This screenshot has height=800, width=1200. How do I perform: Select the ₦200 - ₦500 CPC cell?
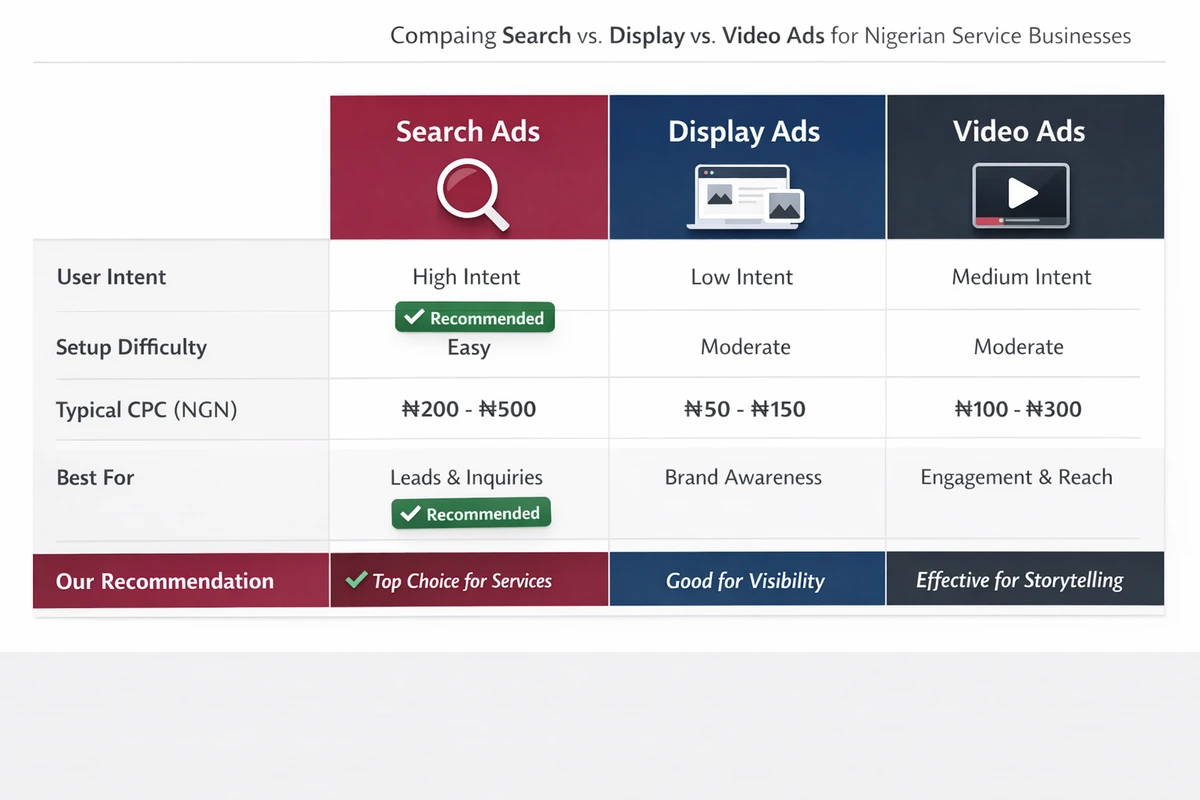click(466, 409)
